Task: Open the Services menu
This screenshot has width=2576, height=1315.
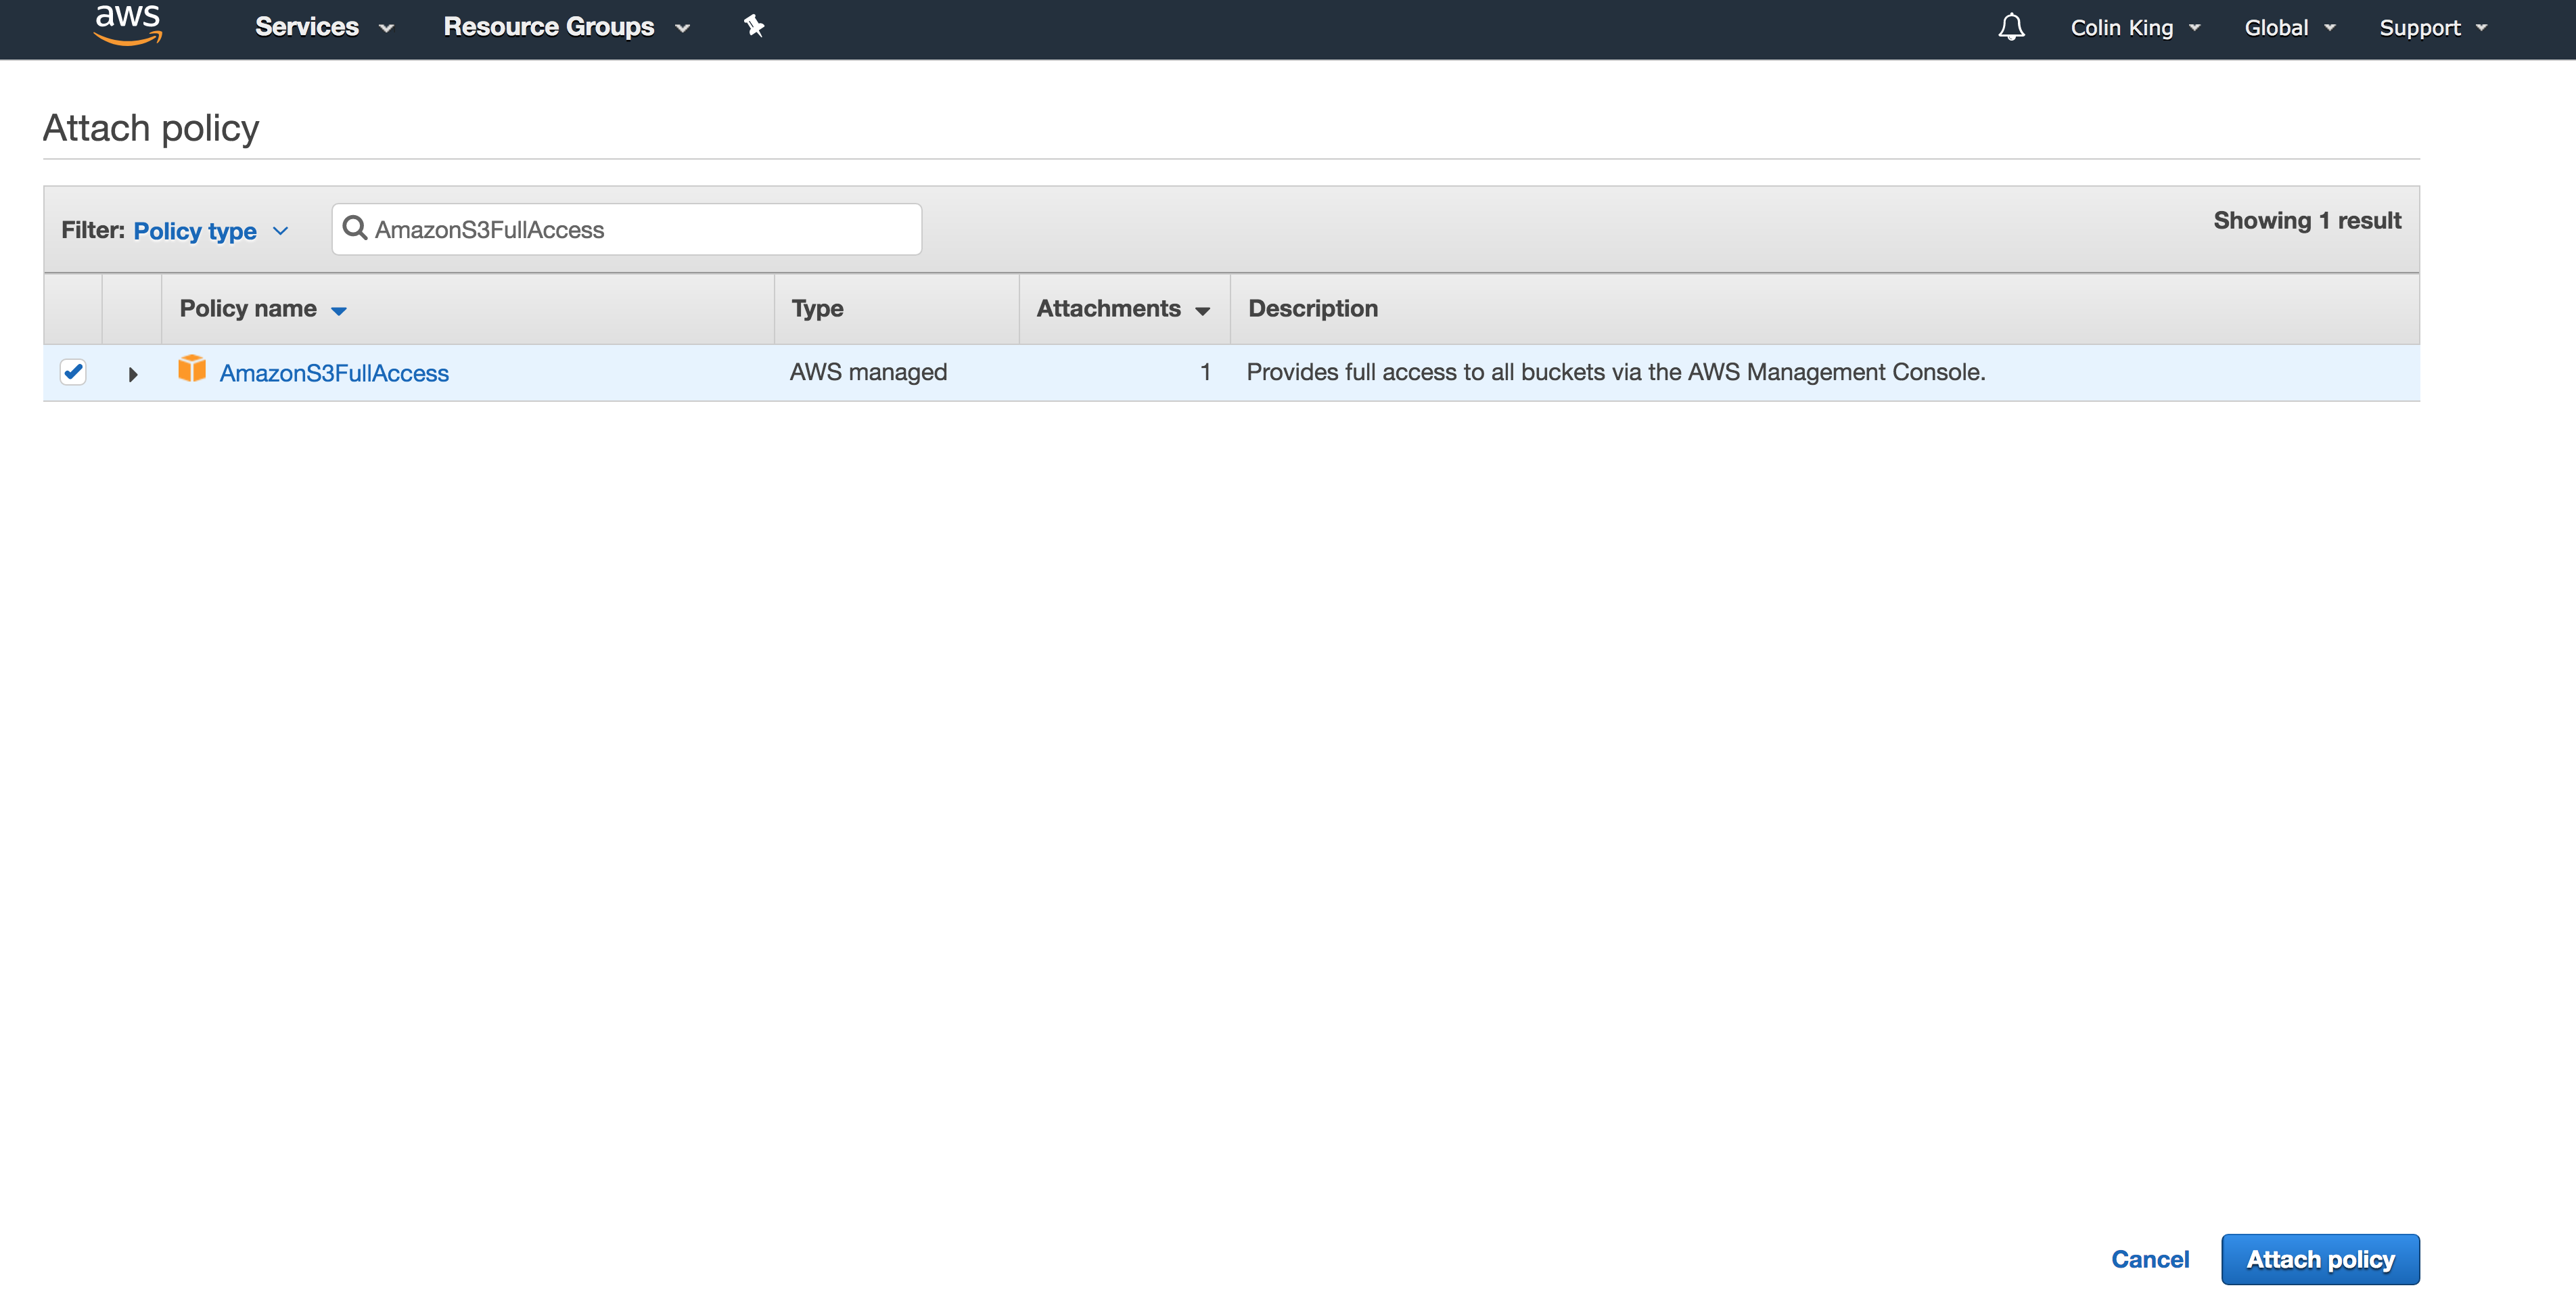Action: click(323, 27)
